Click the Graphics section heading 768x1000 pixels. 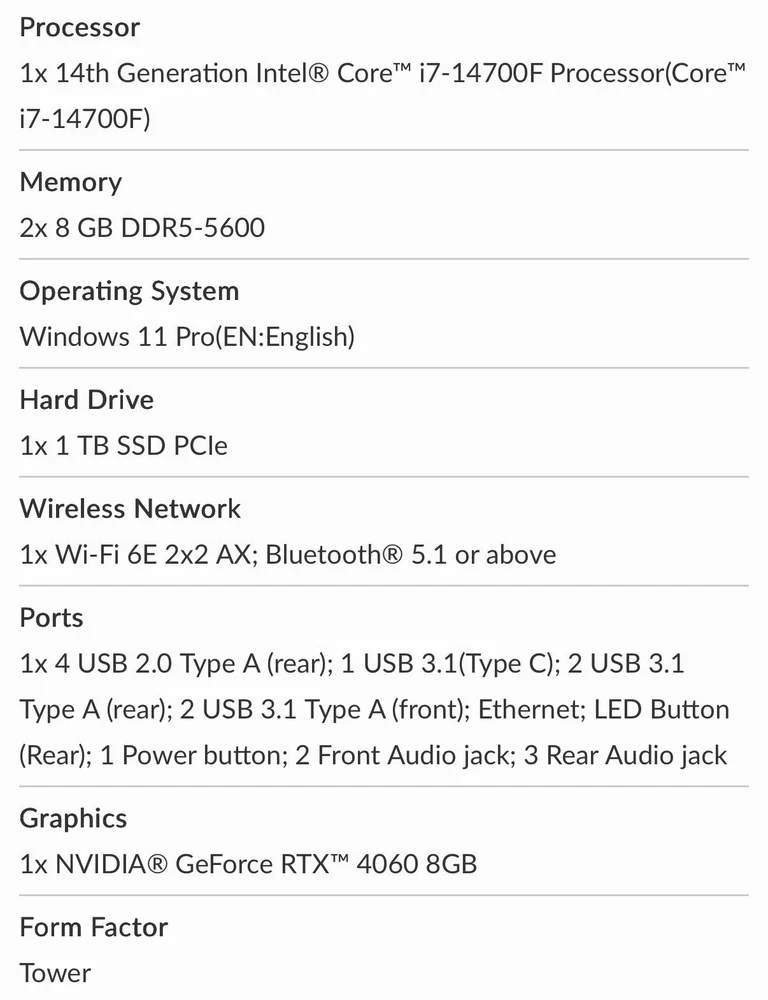73,818
